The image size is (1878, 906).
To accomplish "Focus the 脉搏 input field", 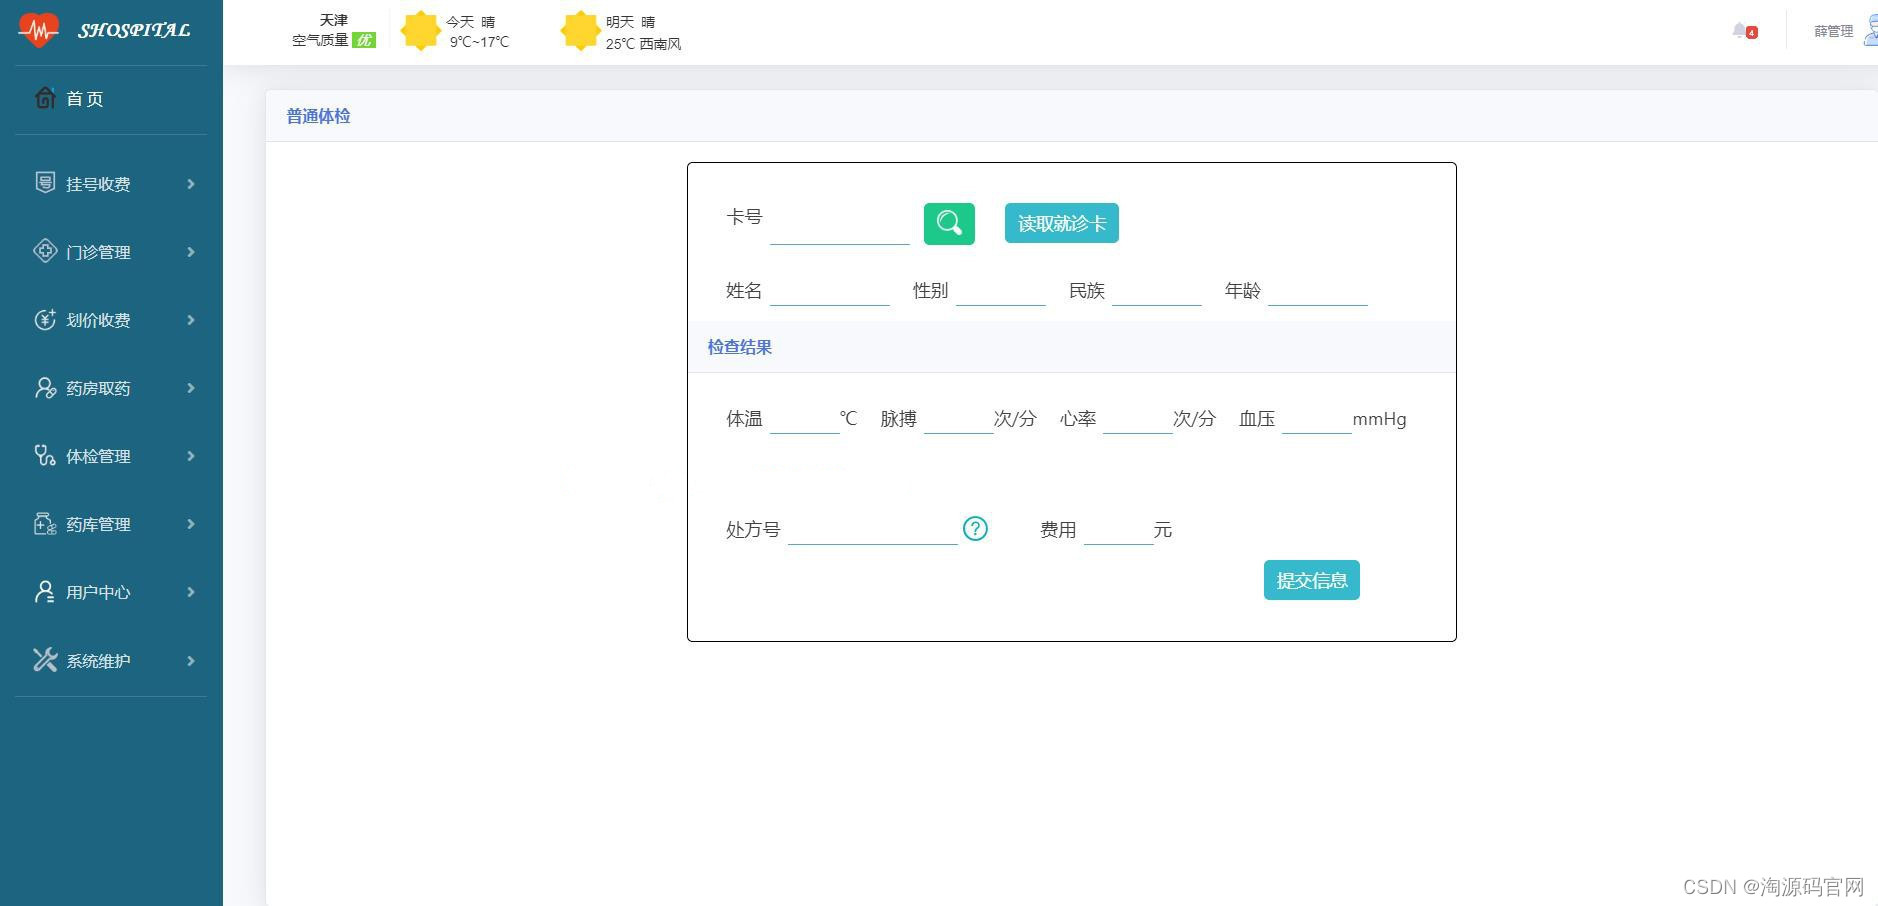I will pyautogui.click(x=959, y=419).
